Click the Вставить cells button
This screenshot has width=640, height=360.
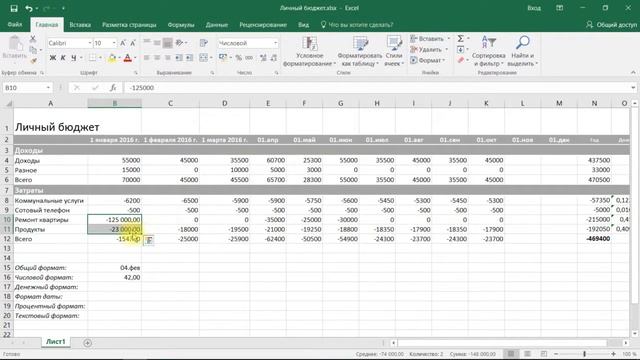click(x=430, y=39)
